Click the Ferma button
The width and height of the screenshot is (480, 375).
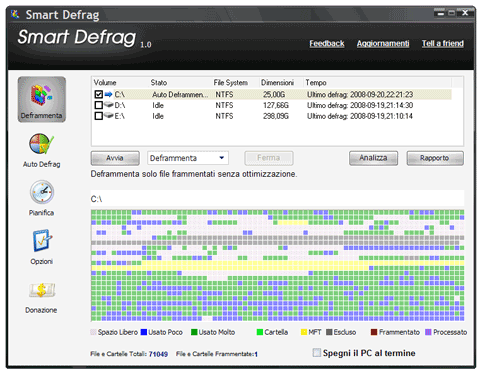(x=269, y=158)
